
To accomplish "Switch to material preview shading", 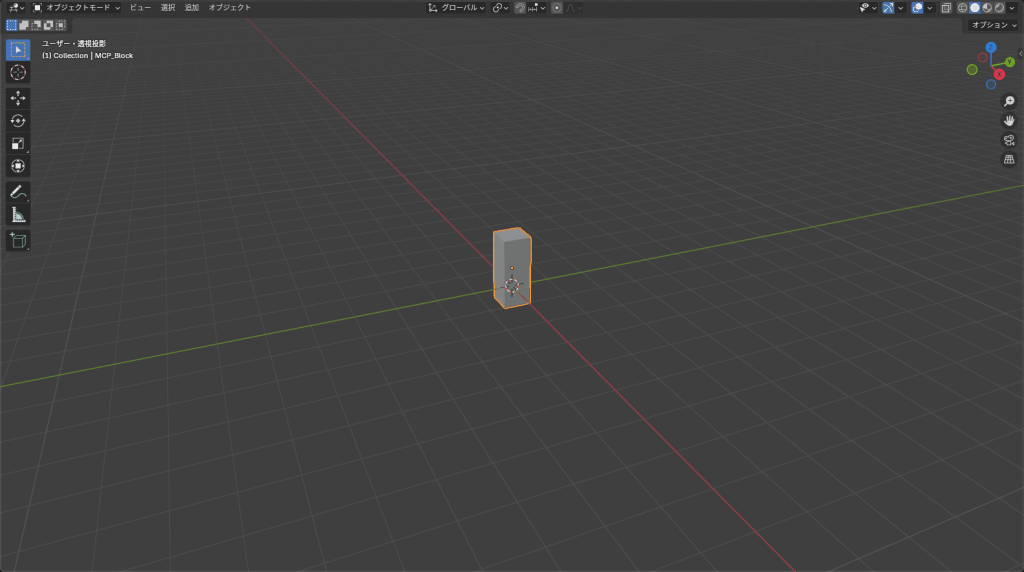I will (987, 8).
